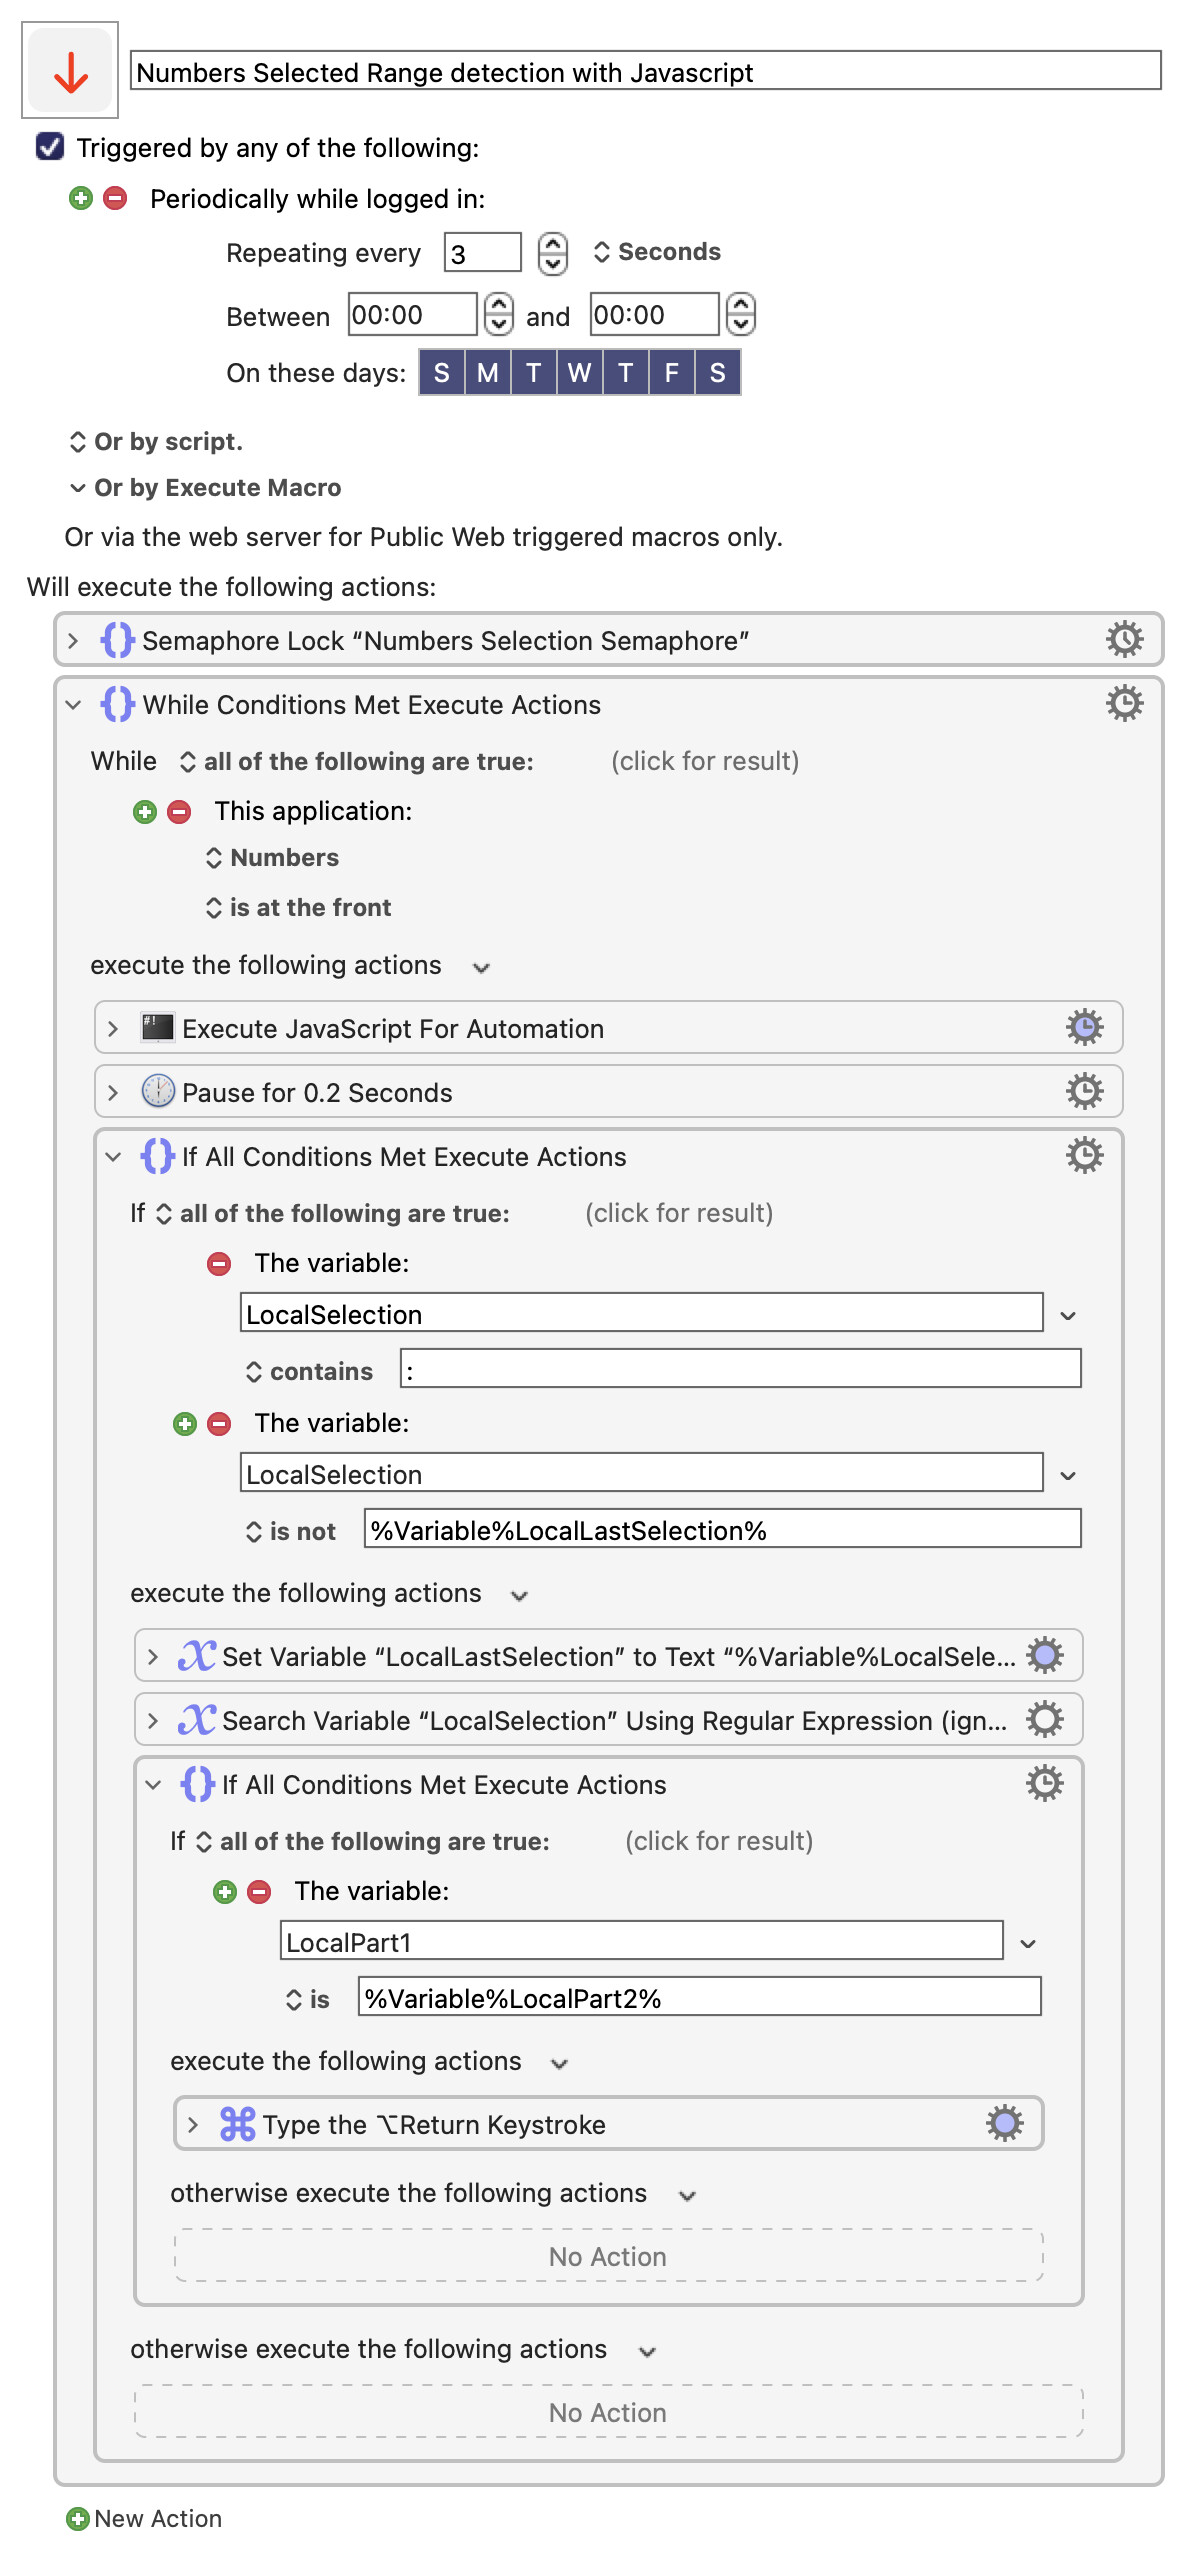
Task: Toggle the first S day in On these days
Action: 442,372
